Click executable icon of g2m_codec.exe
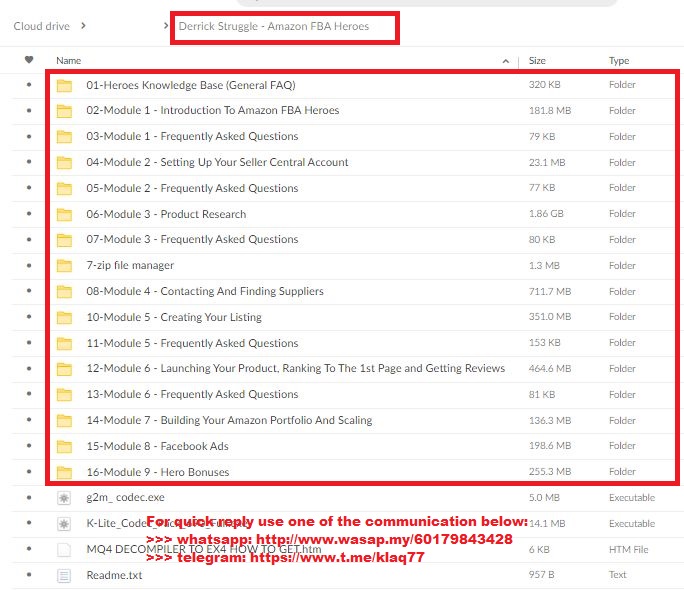684x590 pixels. tap(64, 498)
